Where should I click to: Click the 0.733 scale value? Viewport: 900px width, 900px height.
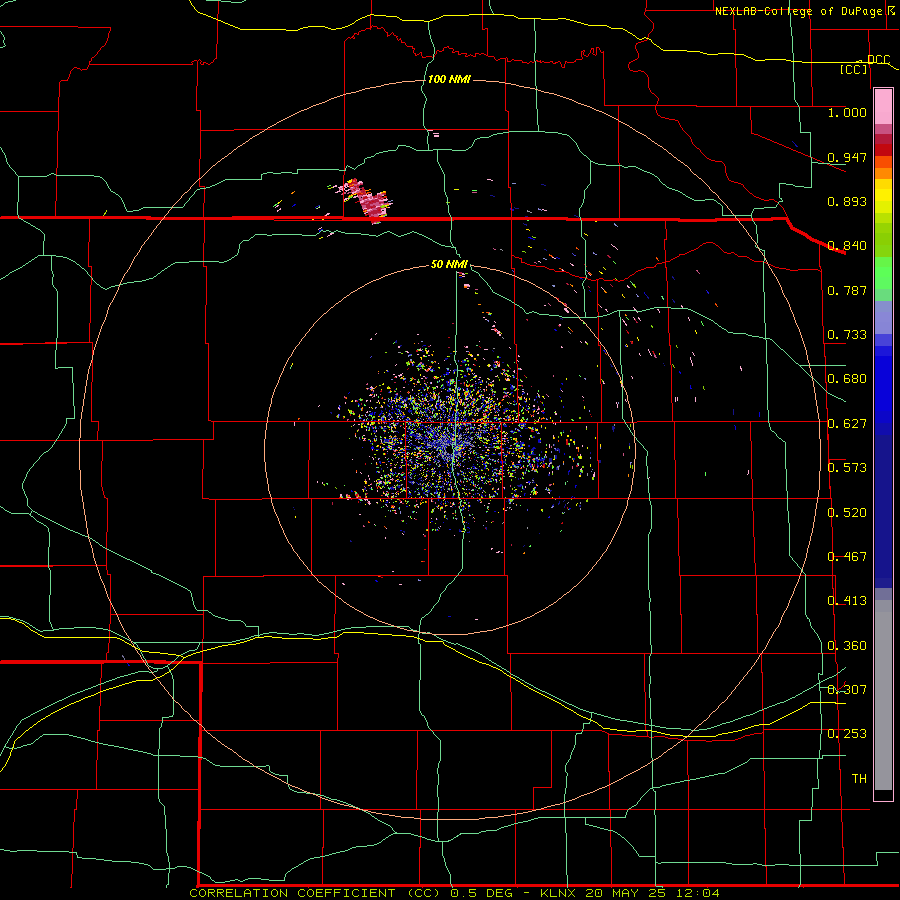point(847,335)
